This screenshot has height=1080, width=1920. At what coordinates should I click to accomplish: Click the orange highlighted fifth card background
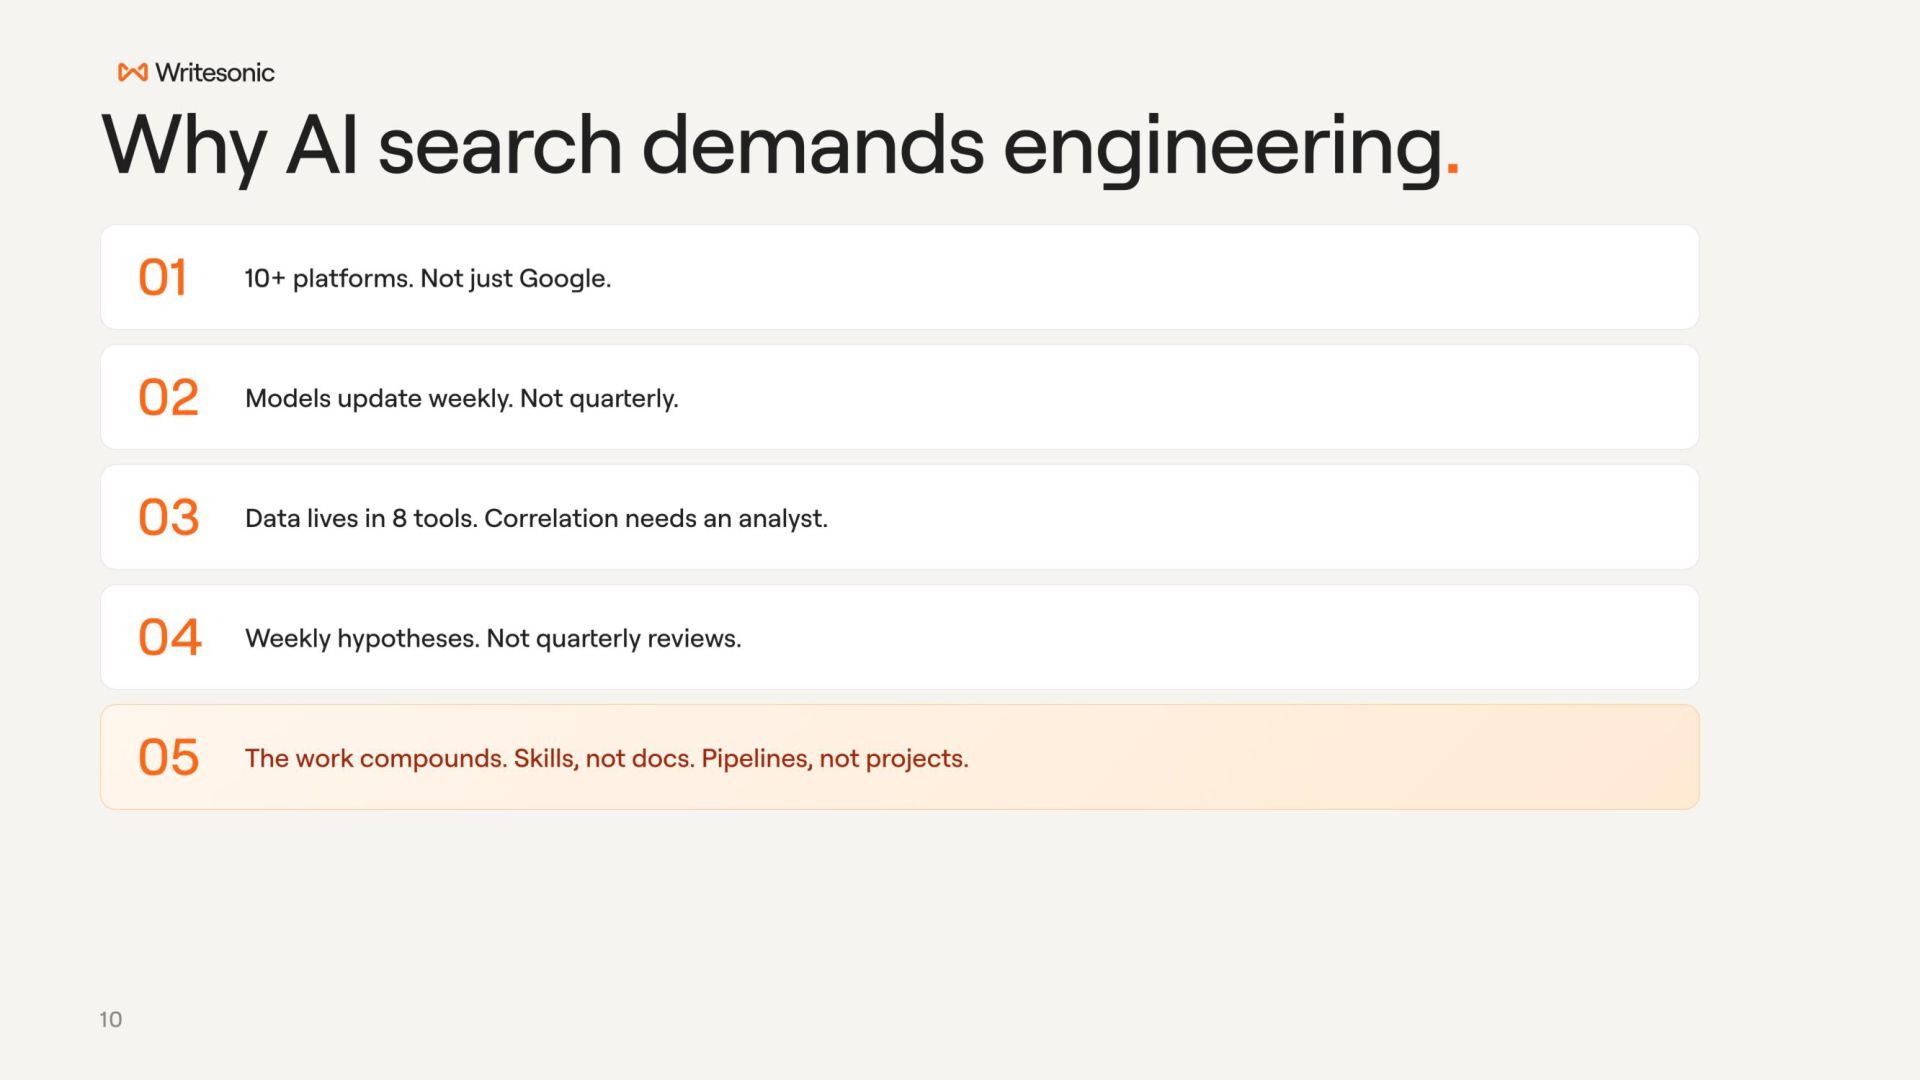click(1330, 758)
